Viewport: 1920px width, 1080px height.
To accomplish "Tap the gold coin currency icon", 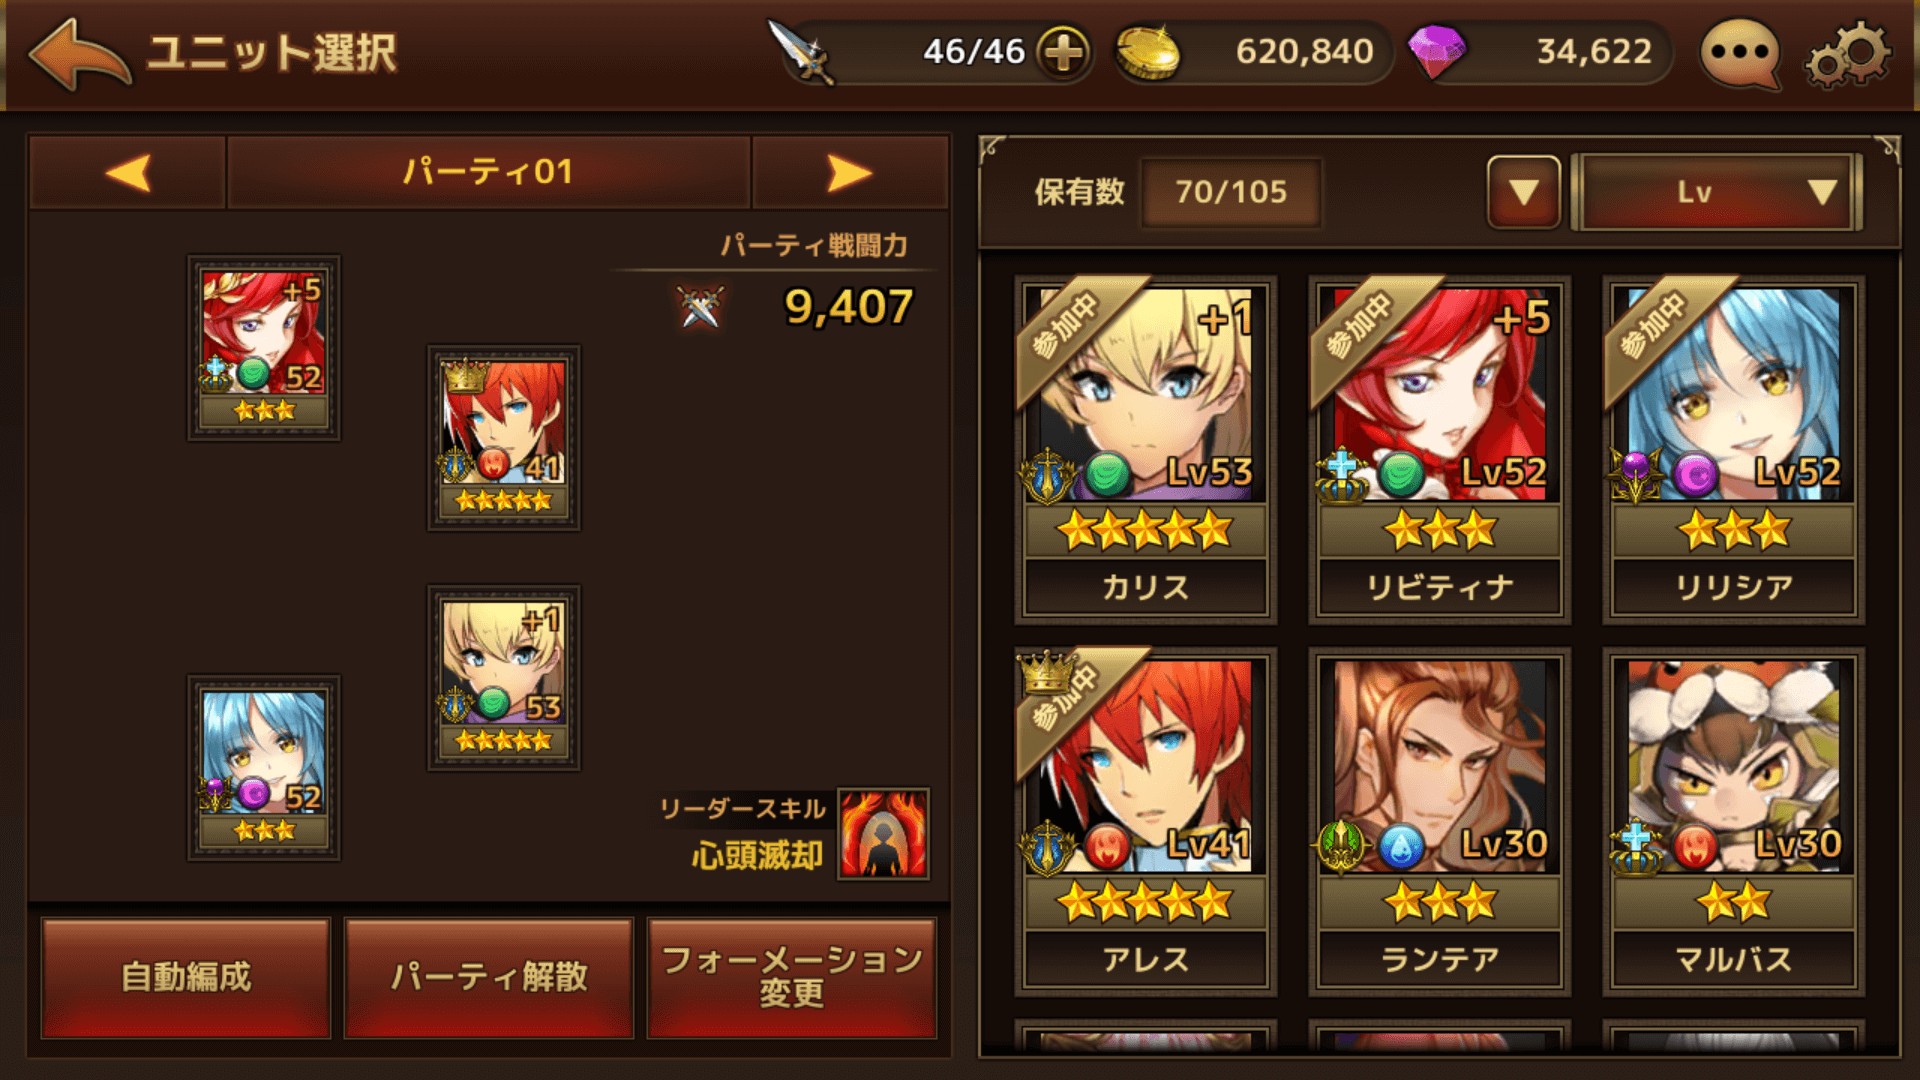I will coord(1147,53).
